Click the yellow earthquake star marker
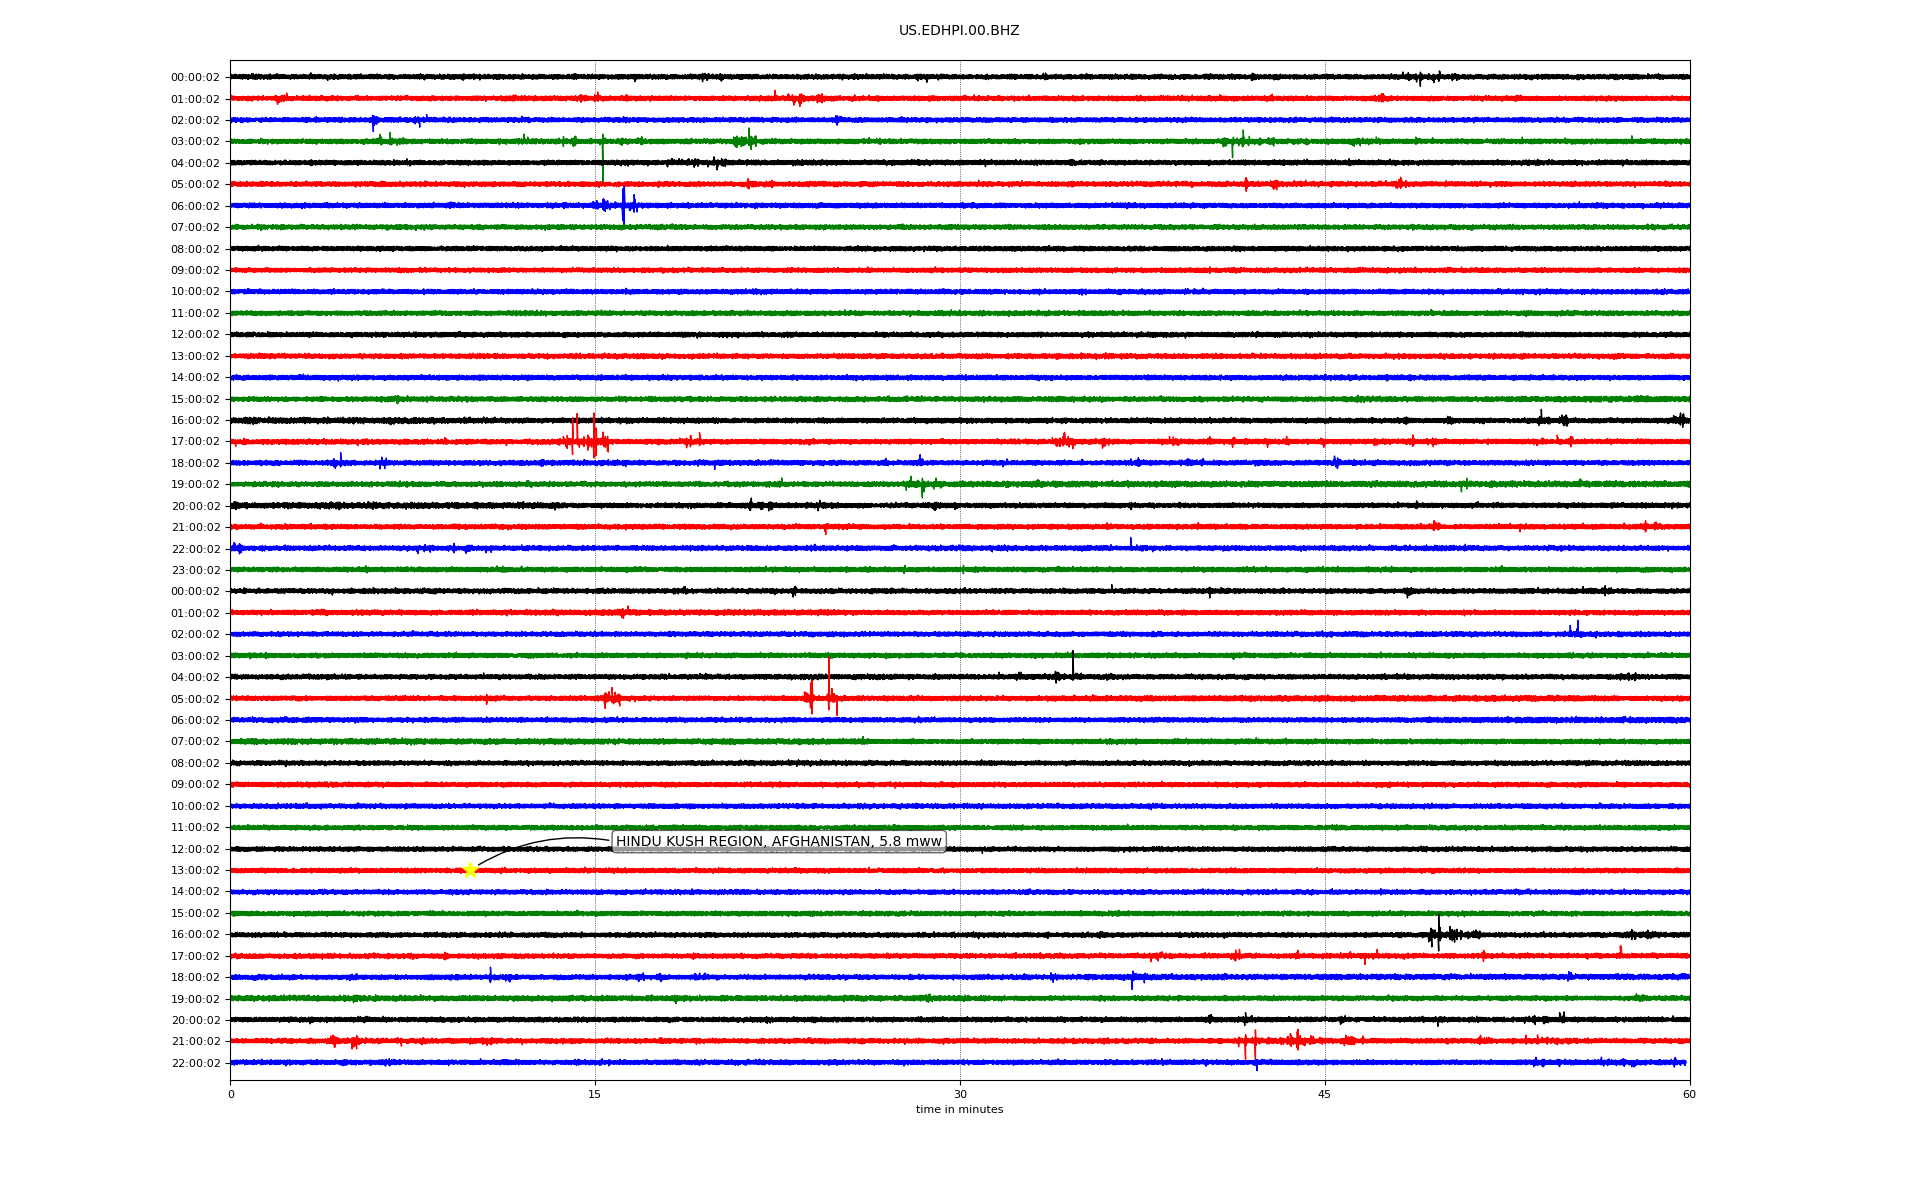Image resolution: width=1920 pixels, height=1200 pixels. (470, 870)
